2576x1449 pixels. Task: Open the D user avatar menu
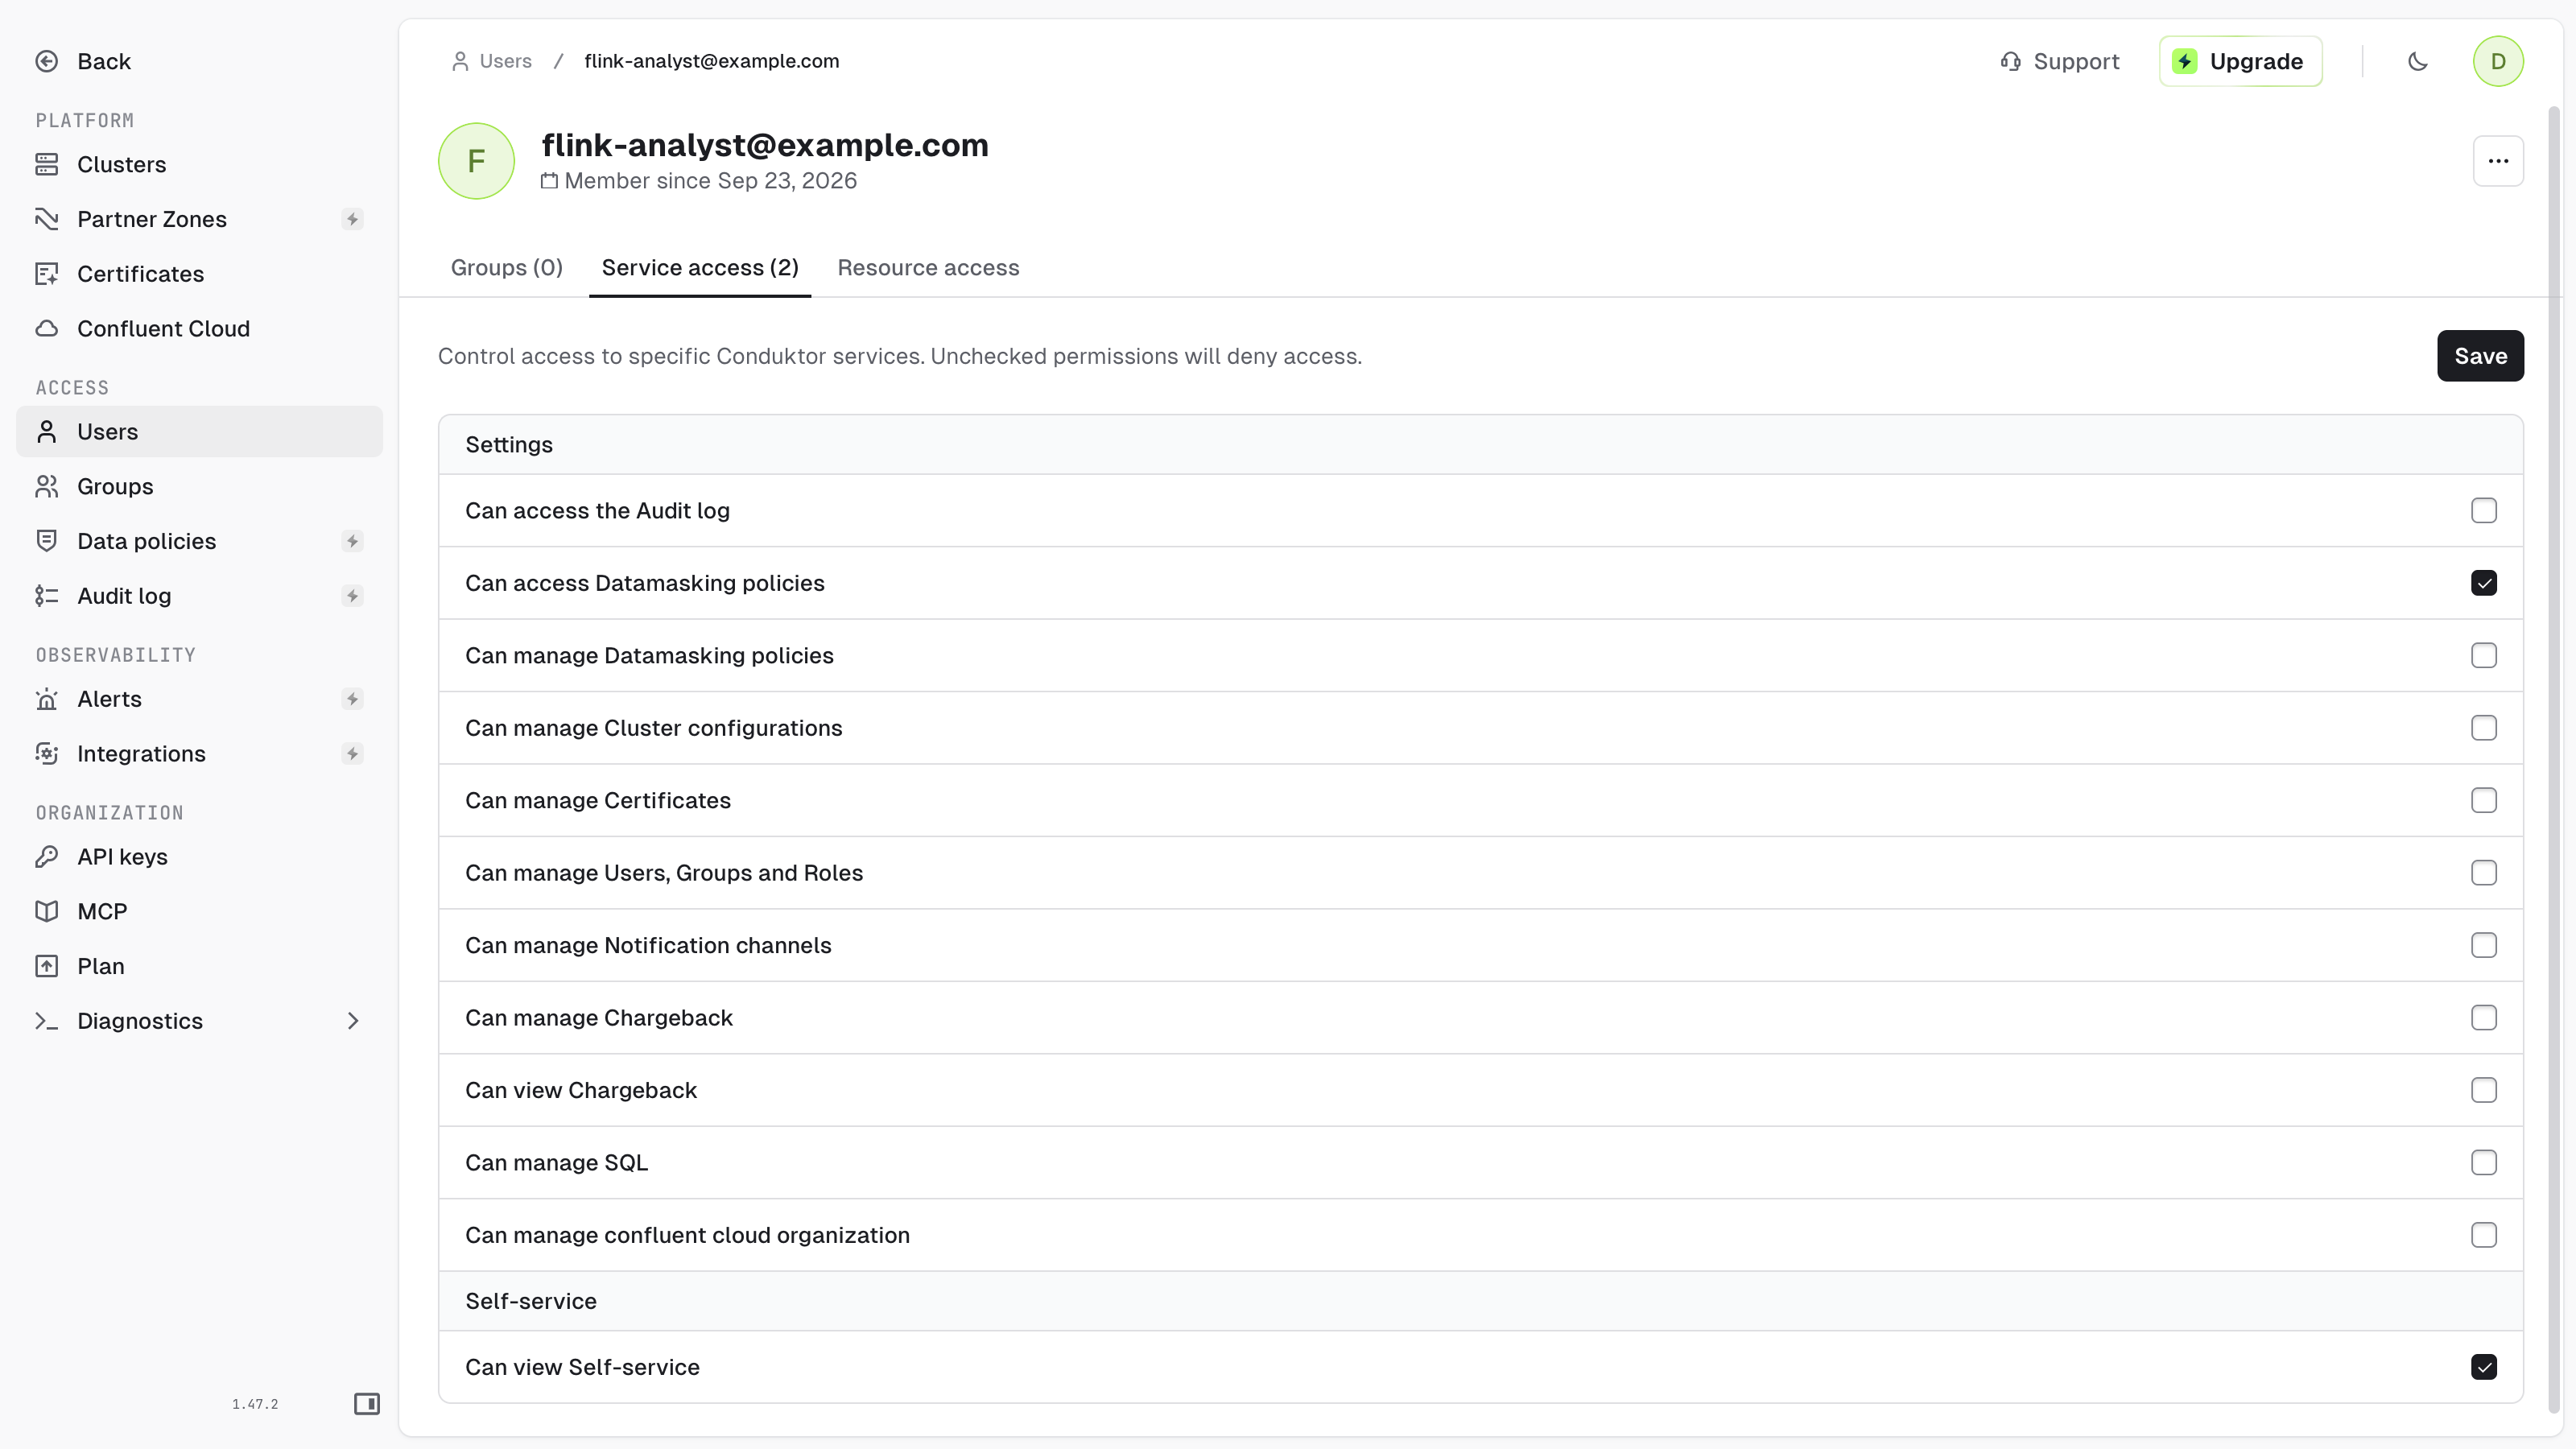click(x=2498, y=62)
